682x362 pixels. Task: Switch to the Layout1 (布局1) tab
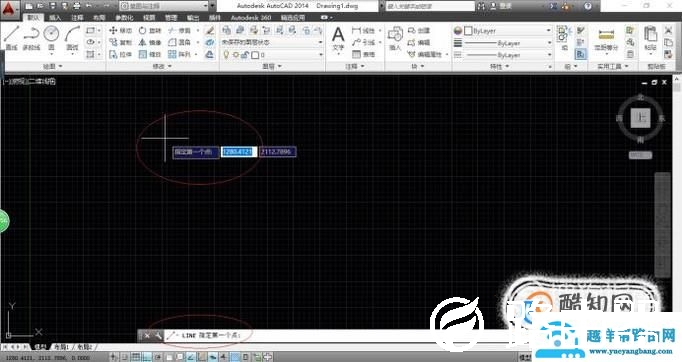62,347
